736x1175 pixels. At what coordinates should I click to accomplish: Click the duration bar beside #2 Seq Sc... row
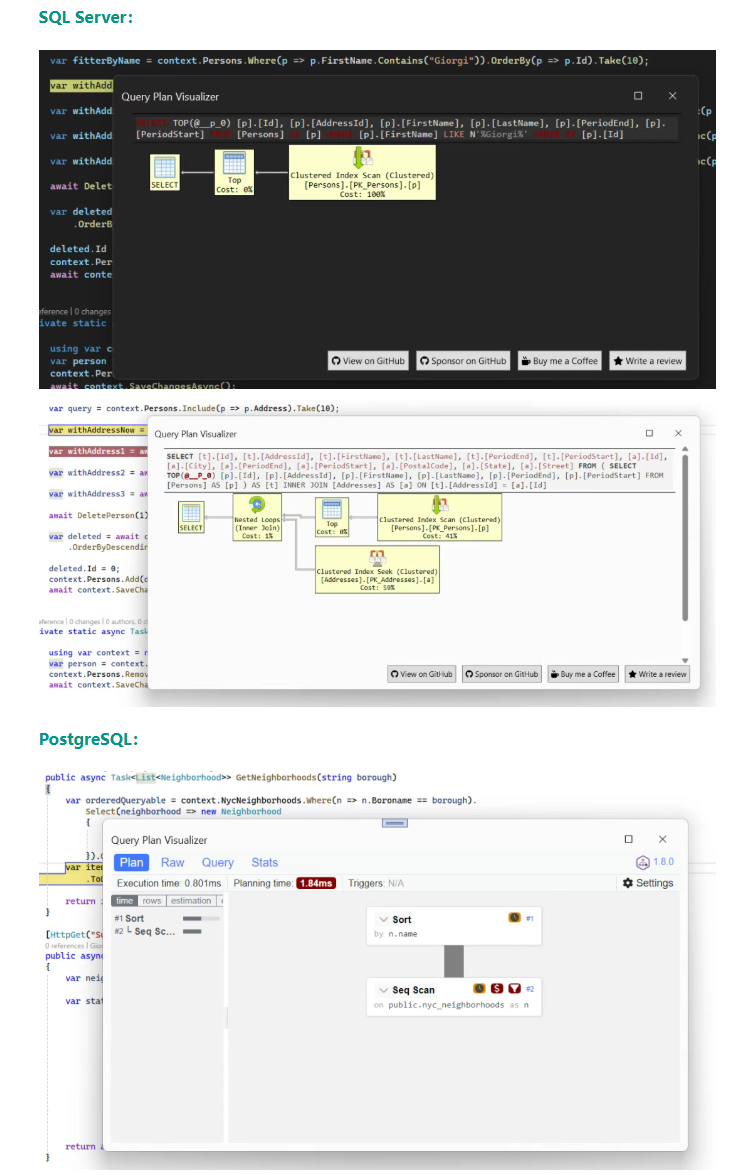coord(192,931)
